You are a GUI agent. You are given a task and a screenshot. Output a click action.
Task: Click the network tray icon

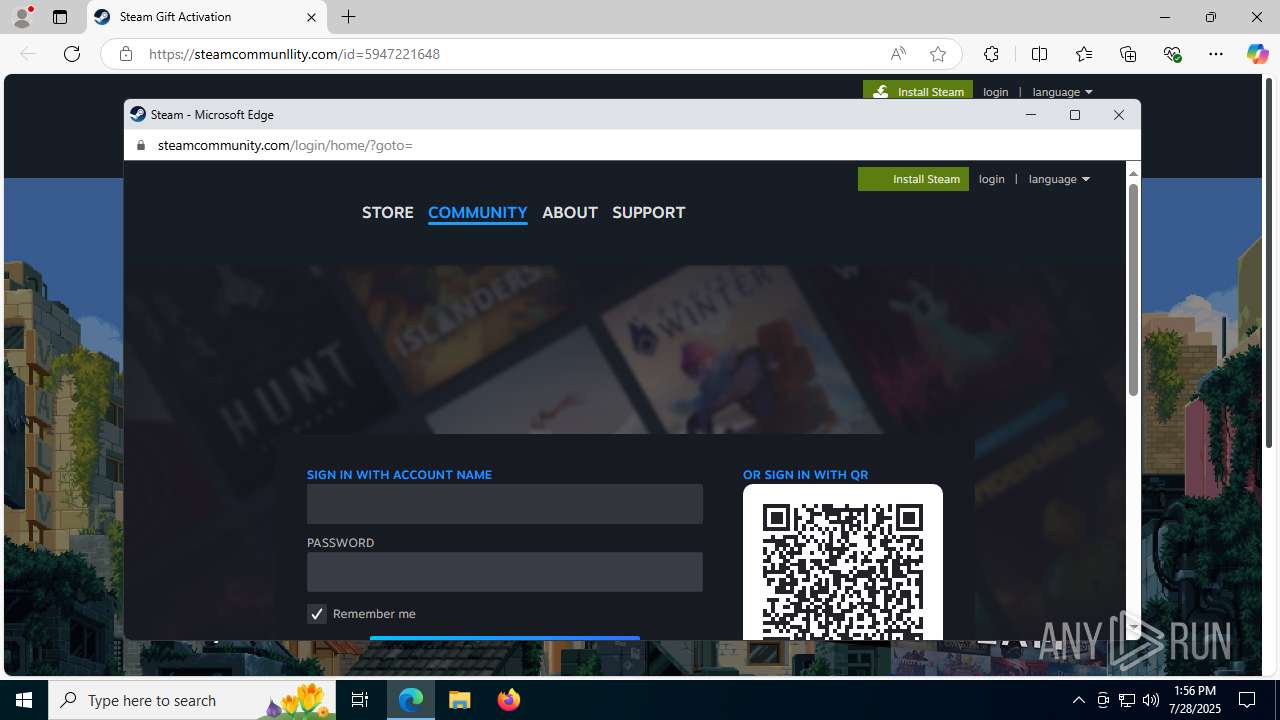coord(1127,700)
